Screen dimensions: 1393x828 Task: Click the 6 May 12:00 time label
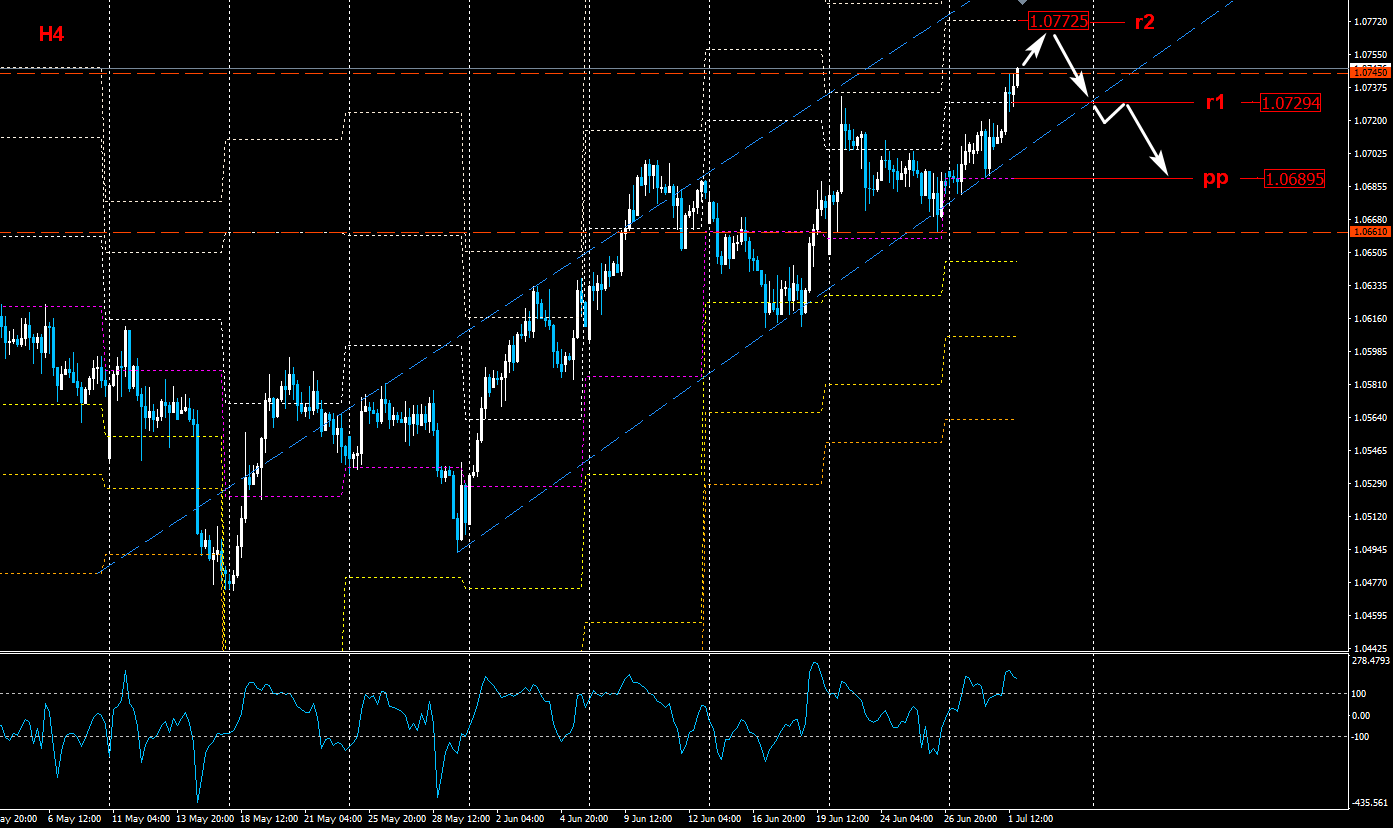(74, 818)
